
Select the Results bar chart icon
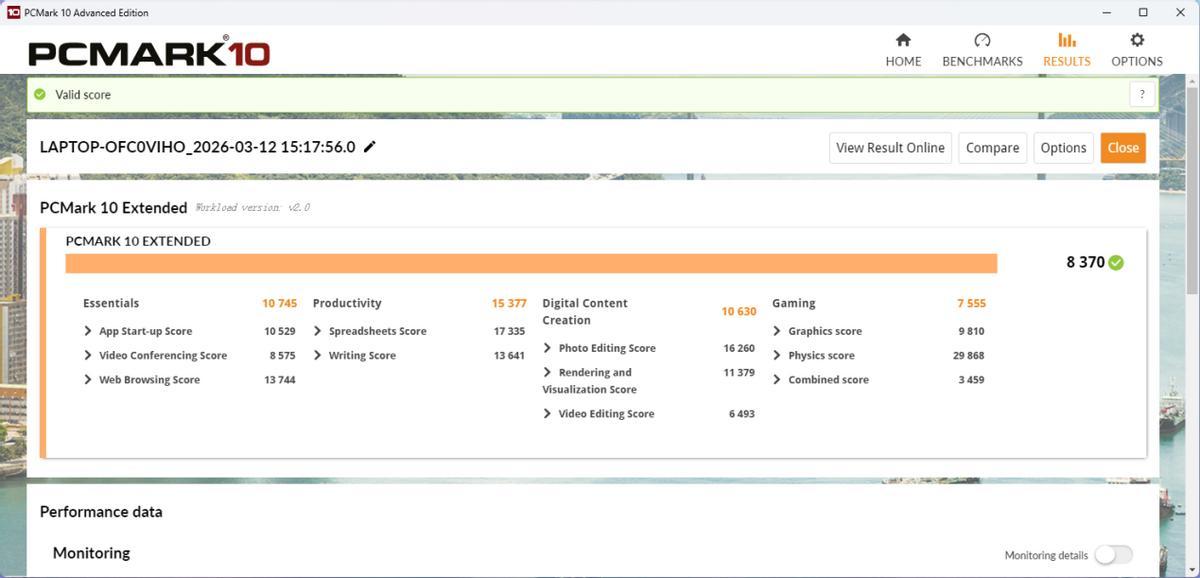click(1066, 40)
